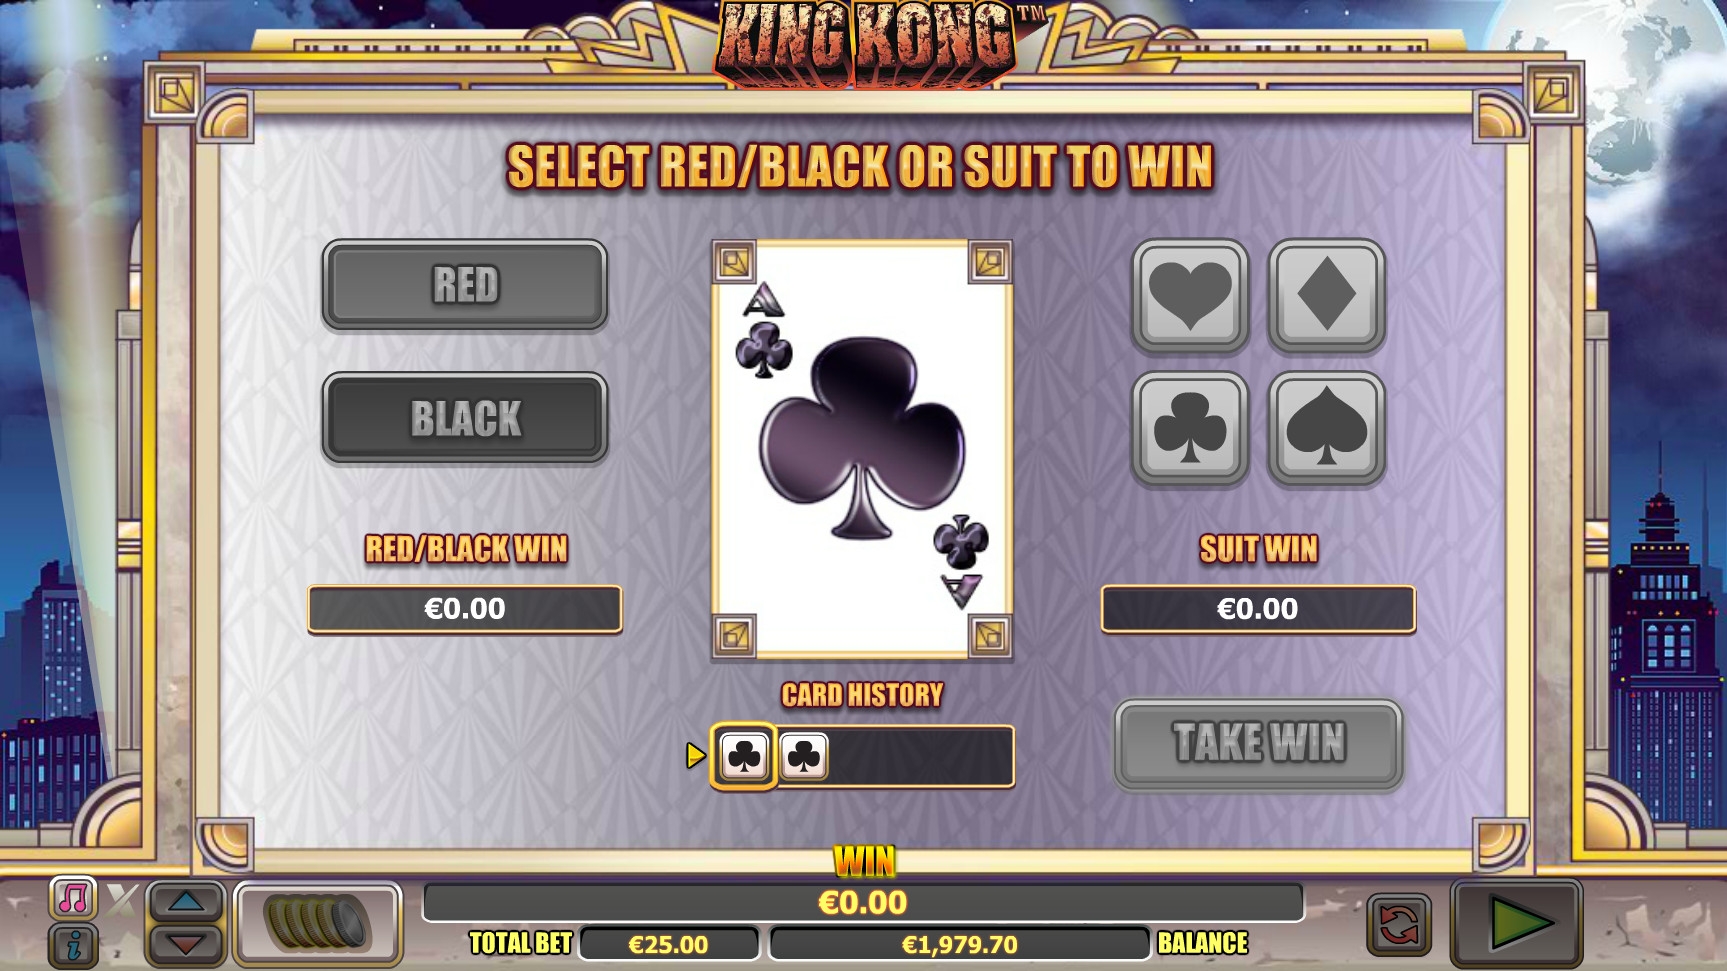Click the second card history club

pyautogui.click(x=803, y=756)
